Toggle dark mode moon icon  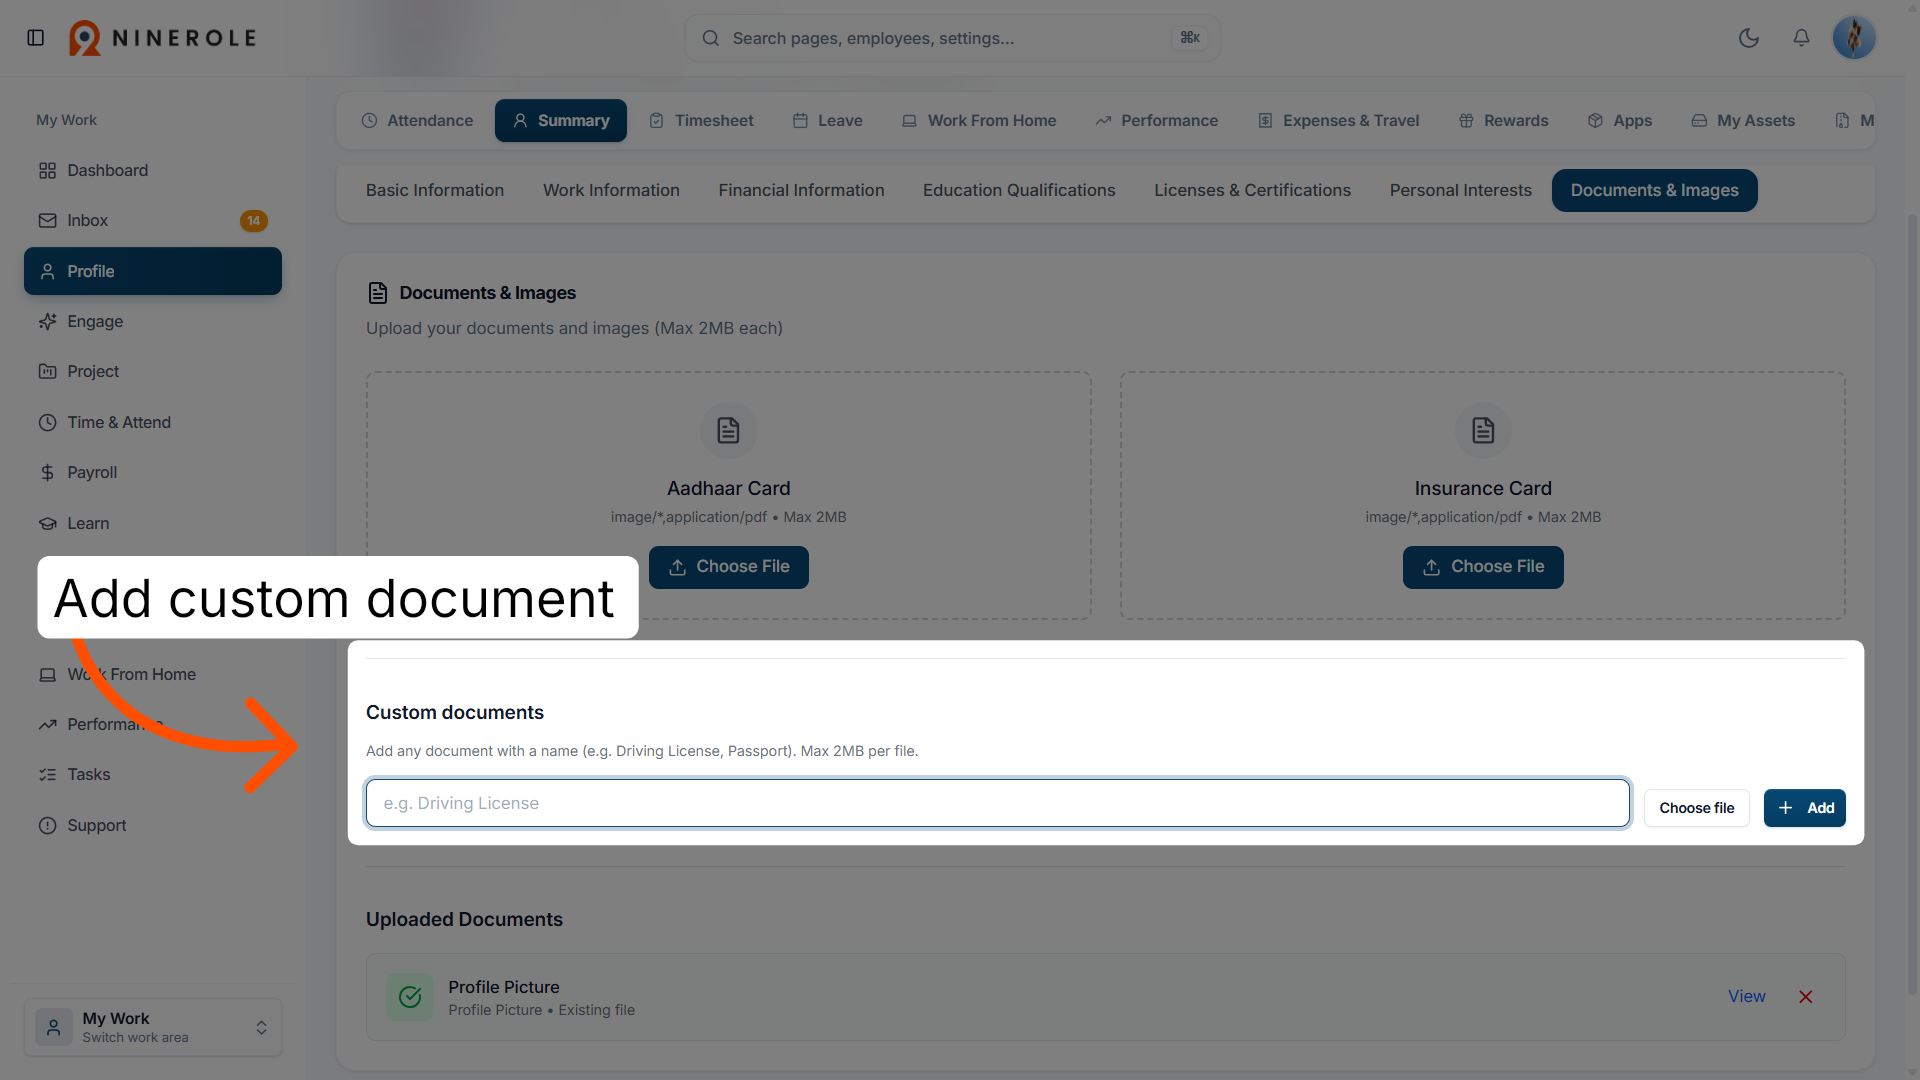click(1749, 38)
